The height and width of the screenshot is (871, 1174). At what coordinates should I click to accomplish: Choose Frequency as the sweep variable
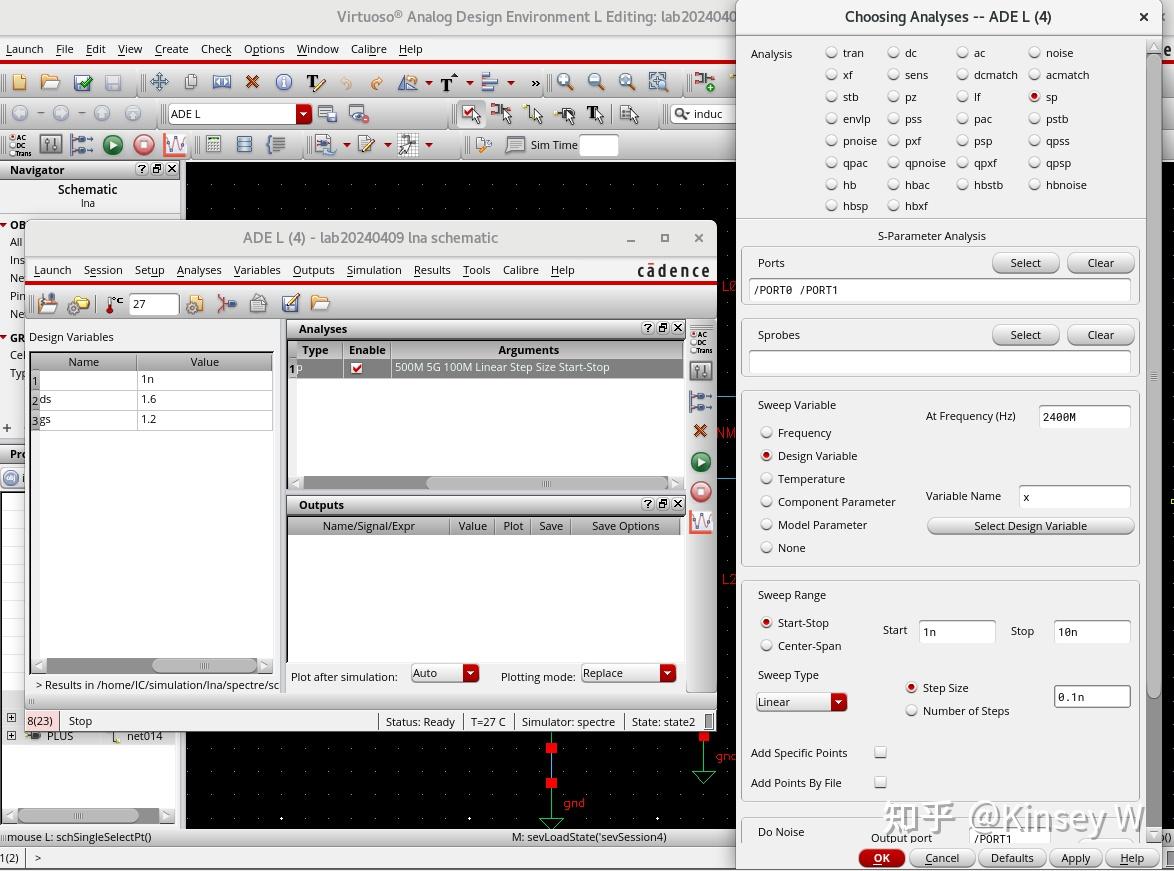(x=767, y=433)
